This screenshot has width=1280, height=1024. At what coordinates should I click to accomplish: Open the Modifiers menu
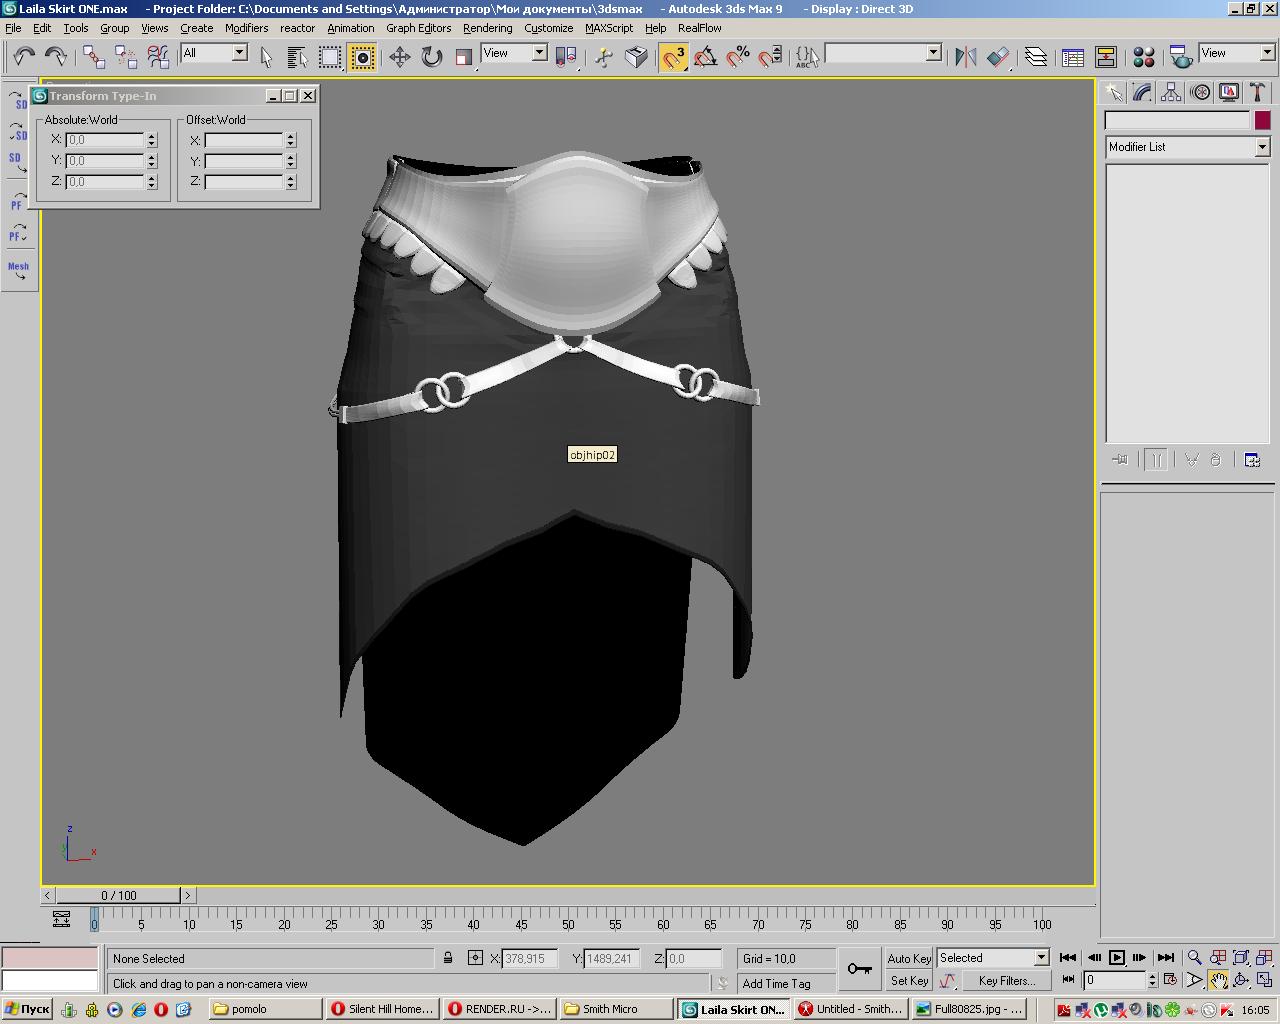coord(246,28)
